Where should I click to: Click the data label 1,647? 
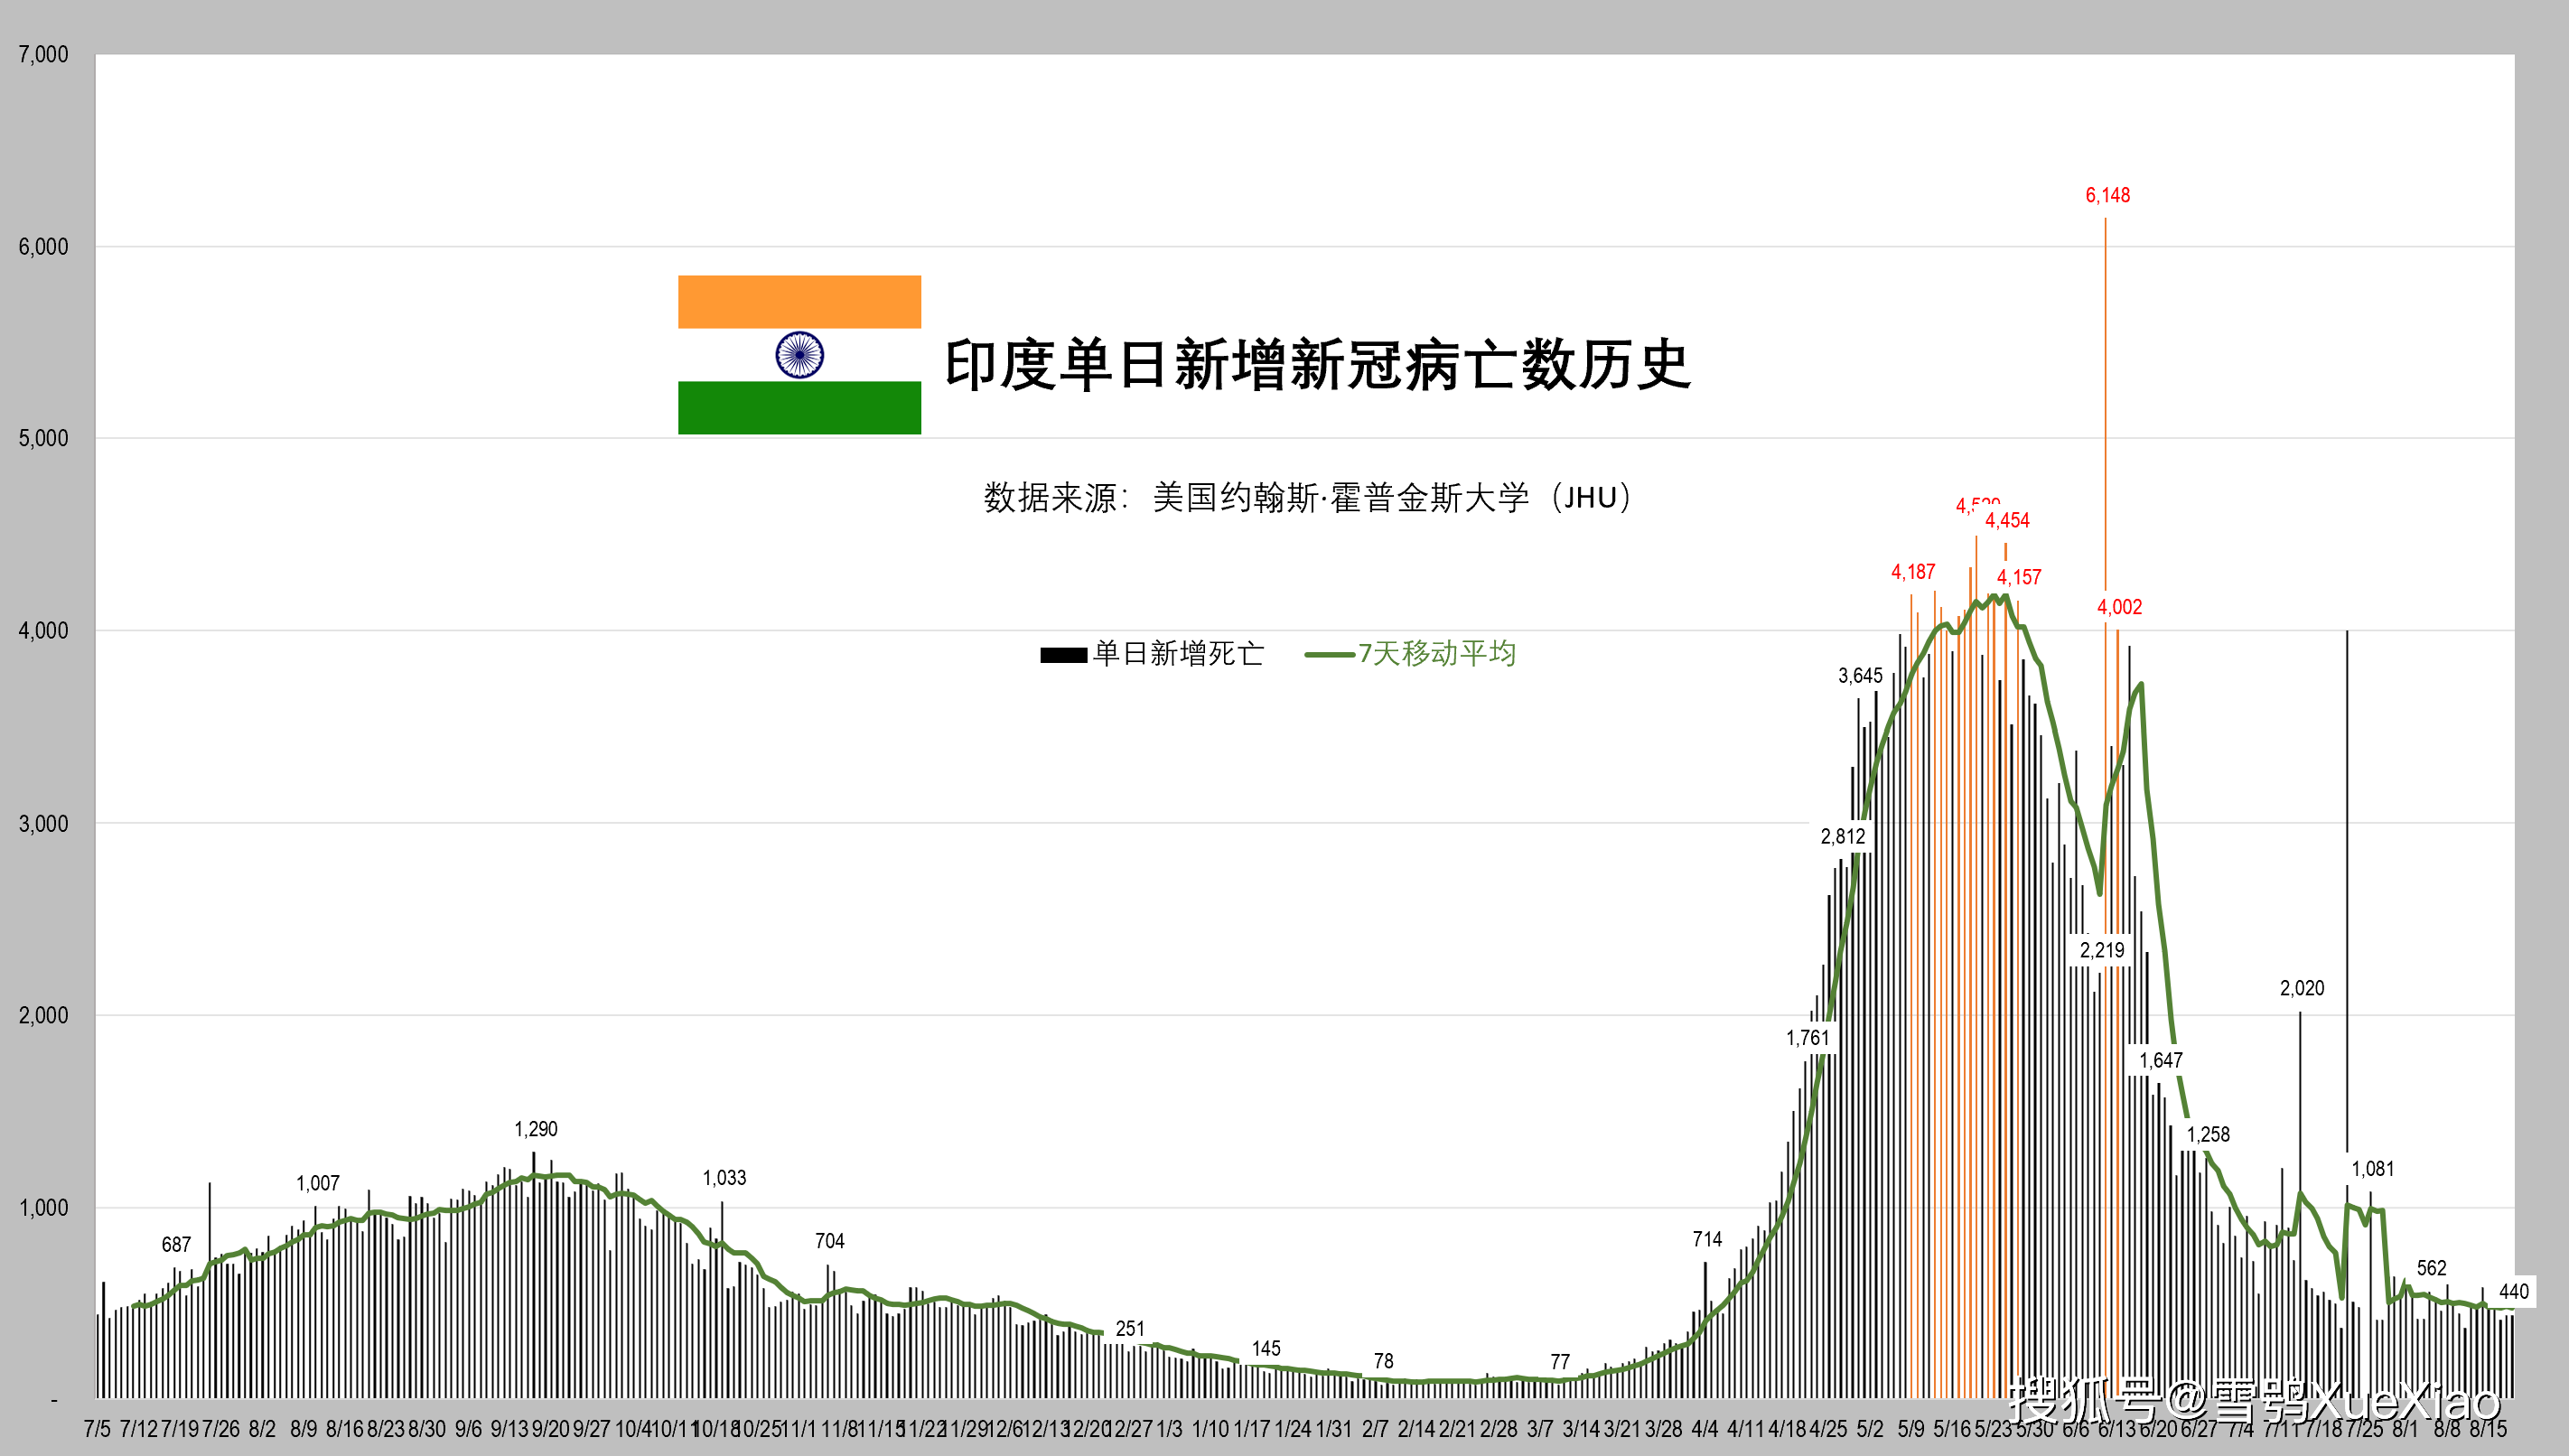point(2161,1061)
